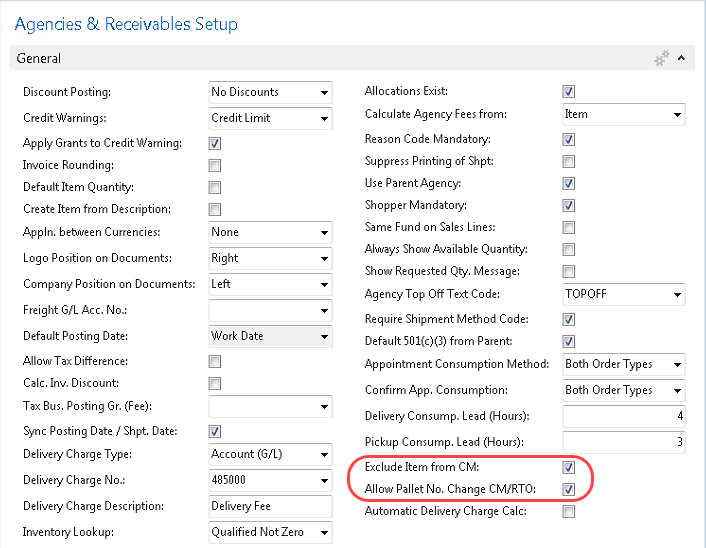Click the gear customize icon in General header
This screenshot has width=706, height=548.
(661, 59)
